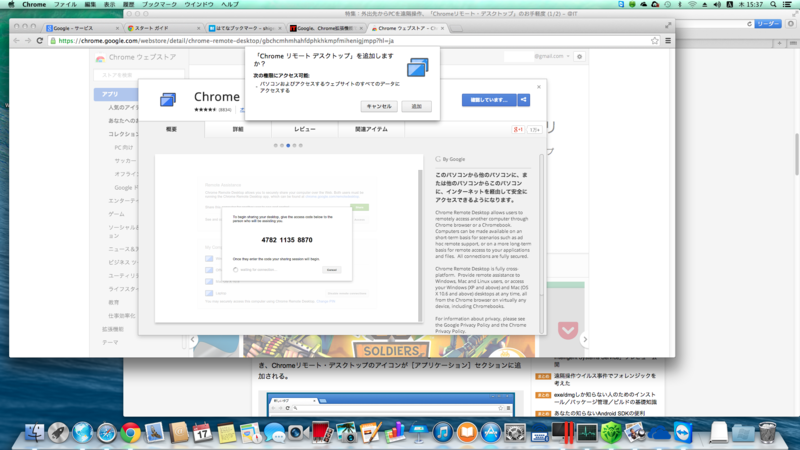Open the Apple menu
The height and width of the screenshot is (450, 800).
(x=11, y=4)
